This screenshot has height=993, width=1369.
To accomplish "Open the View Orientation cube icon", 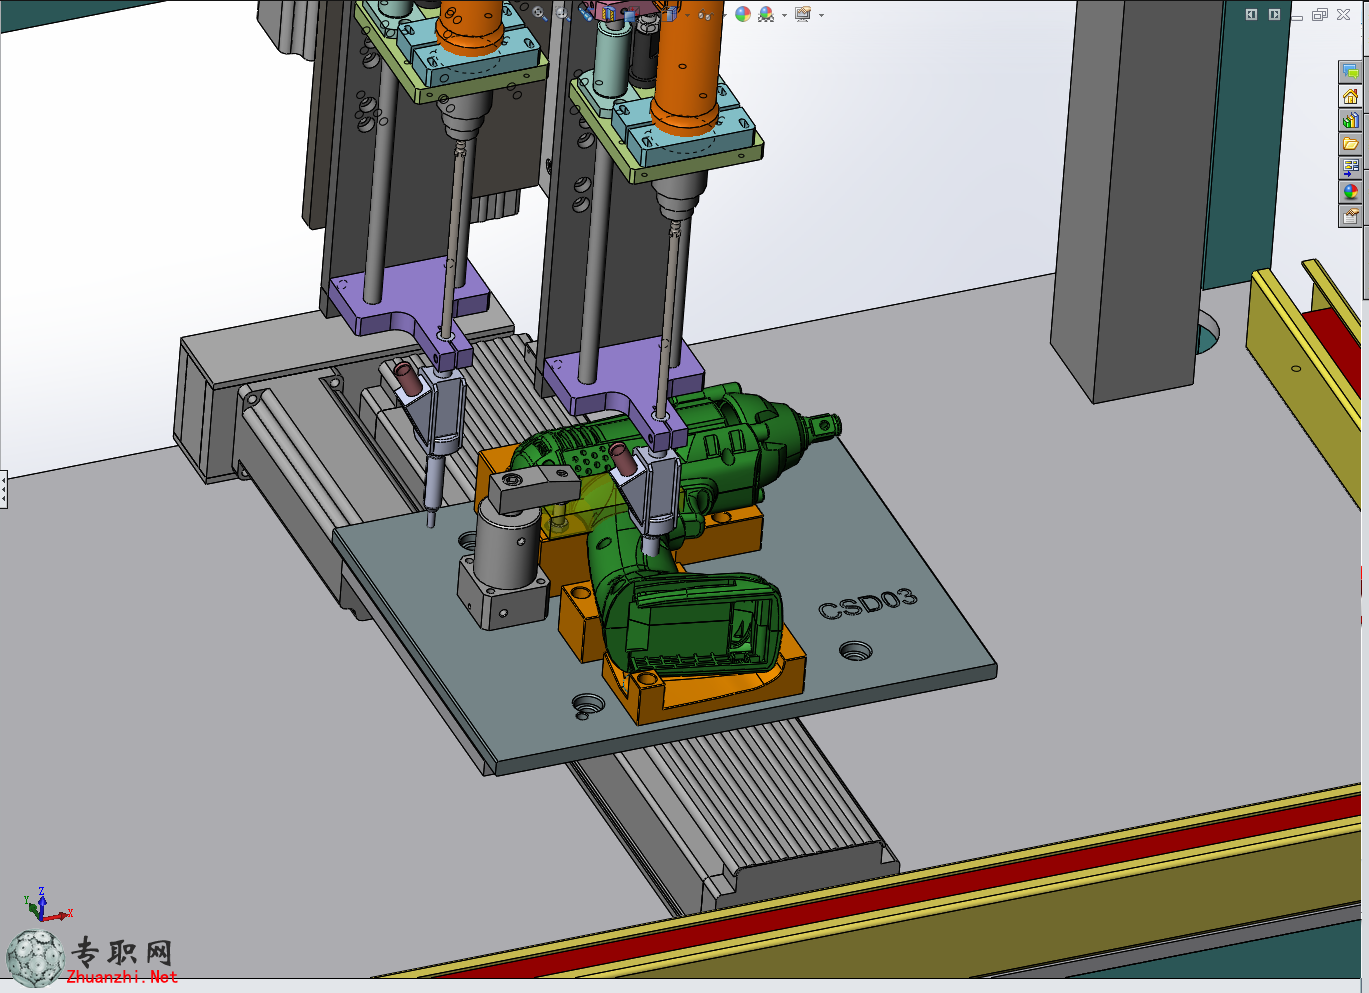I will pos(631,14).
